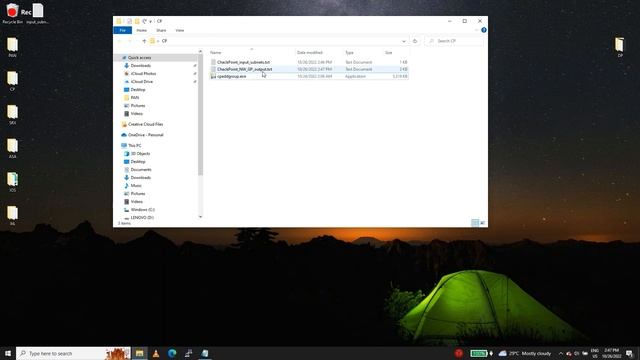Open iCloud Photos in the navigation pane
The image size is (640, 360).
pos(143,73)
